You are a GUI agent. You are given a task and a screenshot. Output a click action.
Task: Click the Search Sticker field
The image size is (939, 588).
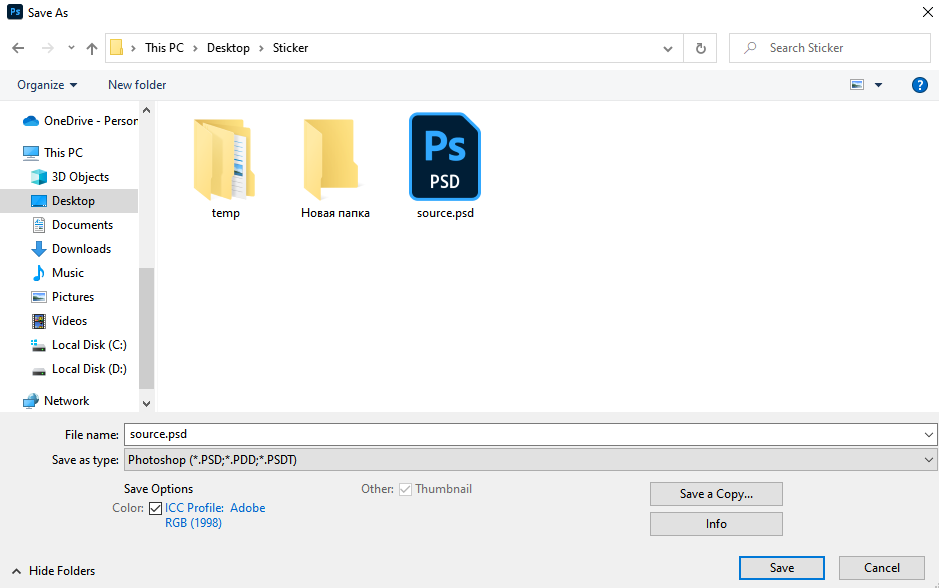click(829, 48)
